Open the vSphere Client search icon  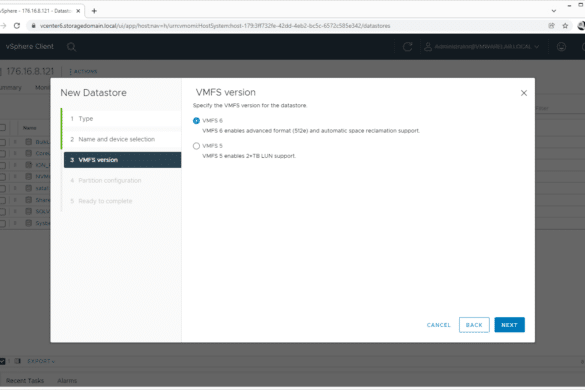(71, 47)
